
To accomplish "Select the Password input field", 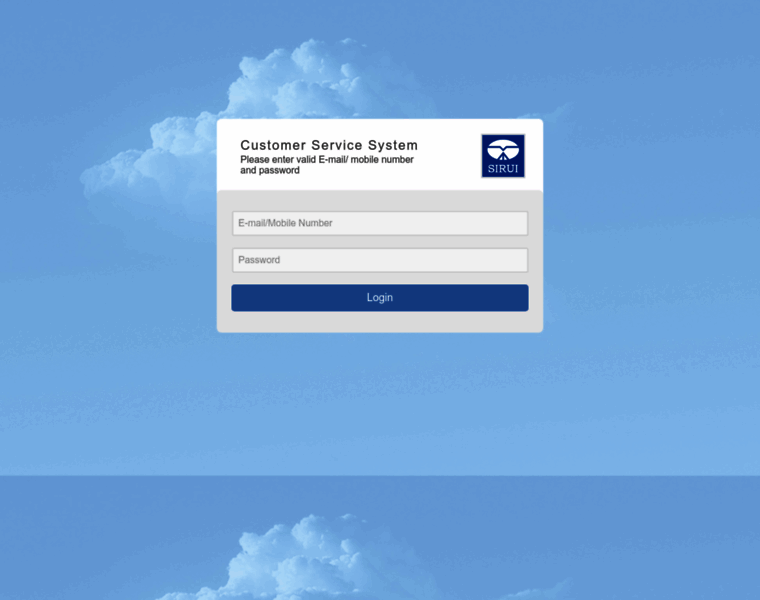I will click(380, 260).
